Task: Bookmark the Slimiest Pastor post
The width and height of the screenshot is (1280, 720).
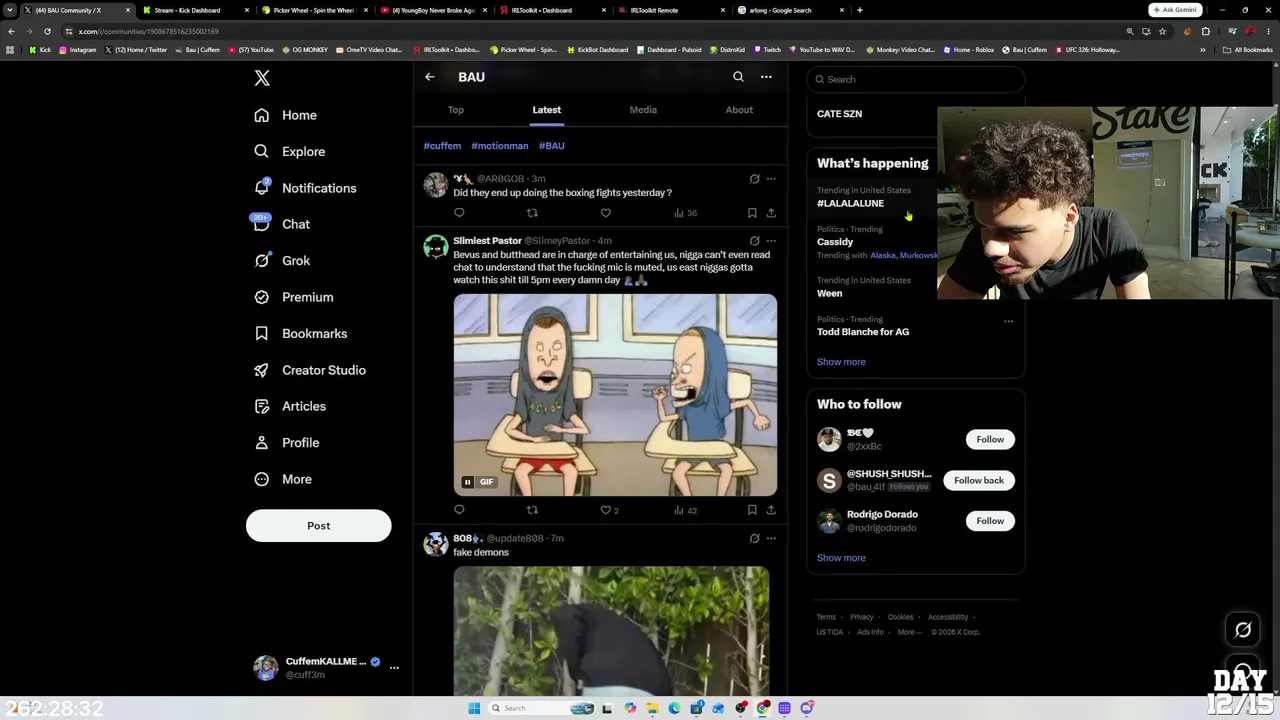Action: click(x=752, y=510)
